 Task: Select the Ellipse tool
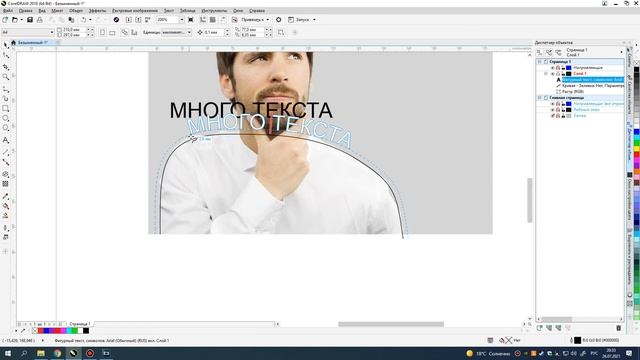(x=5, y=118)
